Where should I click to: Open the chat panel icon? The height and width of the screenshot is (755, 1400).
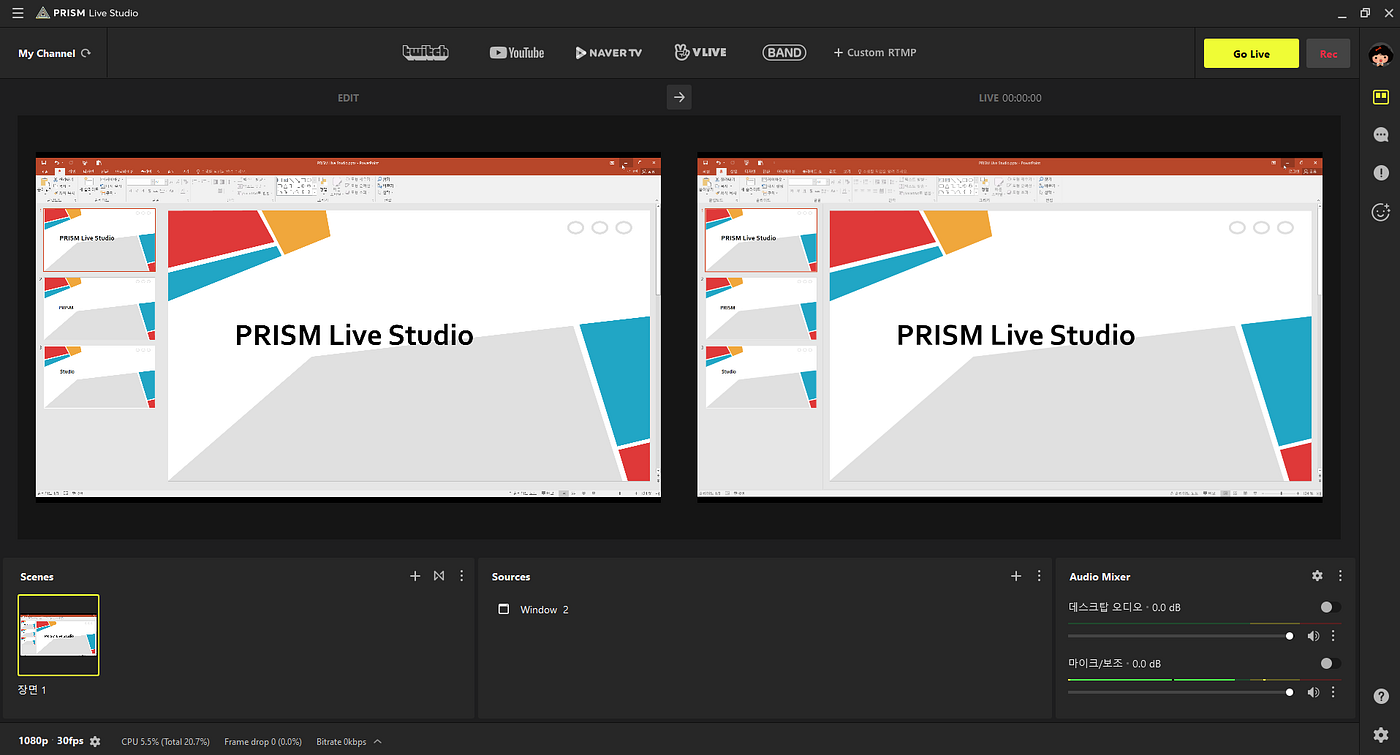pyautogui.click(x=1381, y=134)
